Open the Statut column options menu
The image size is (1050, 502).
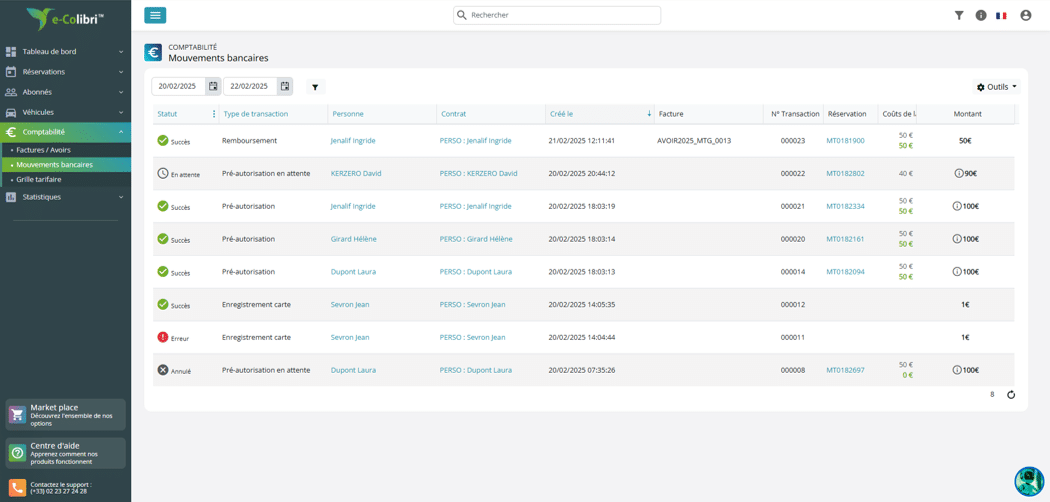[214, 114]
